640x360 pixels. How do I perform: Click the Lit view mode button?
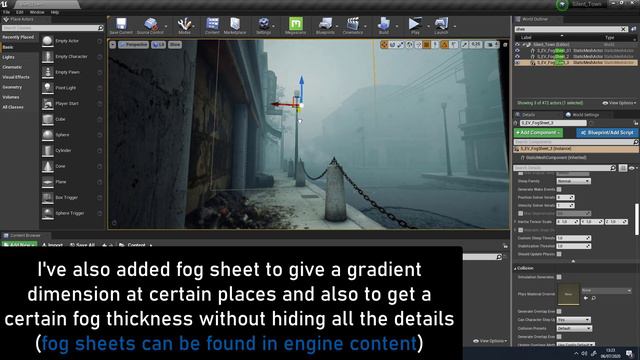158,44
